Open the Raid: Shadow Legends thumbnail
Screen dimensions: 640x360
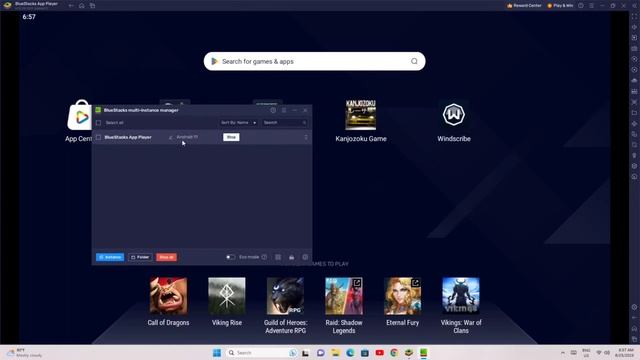coord(344,296)
